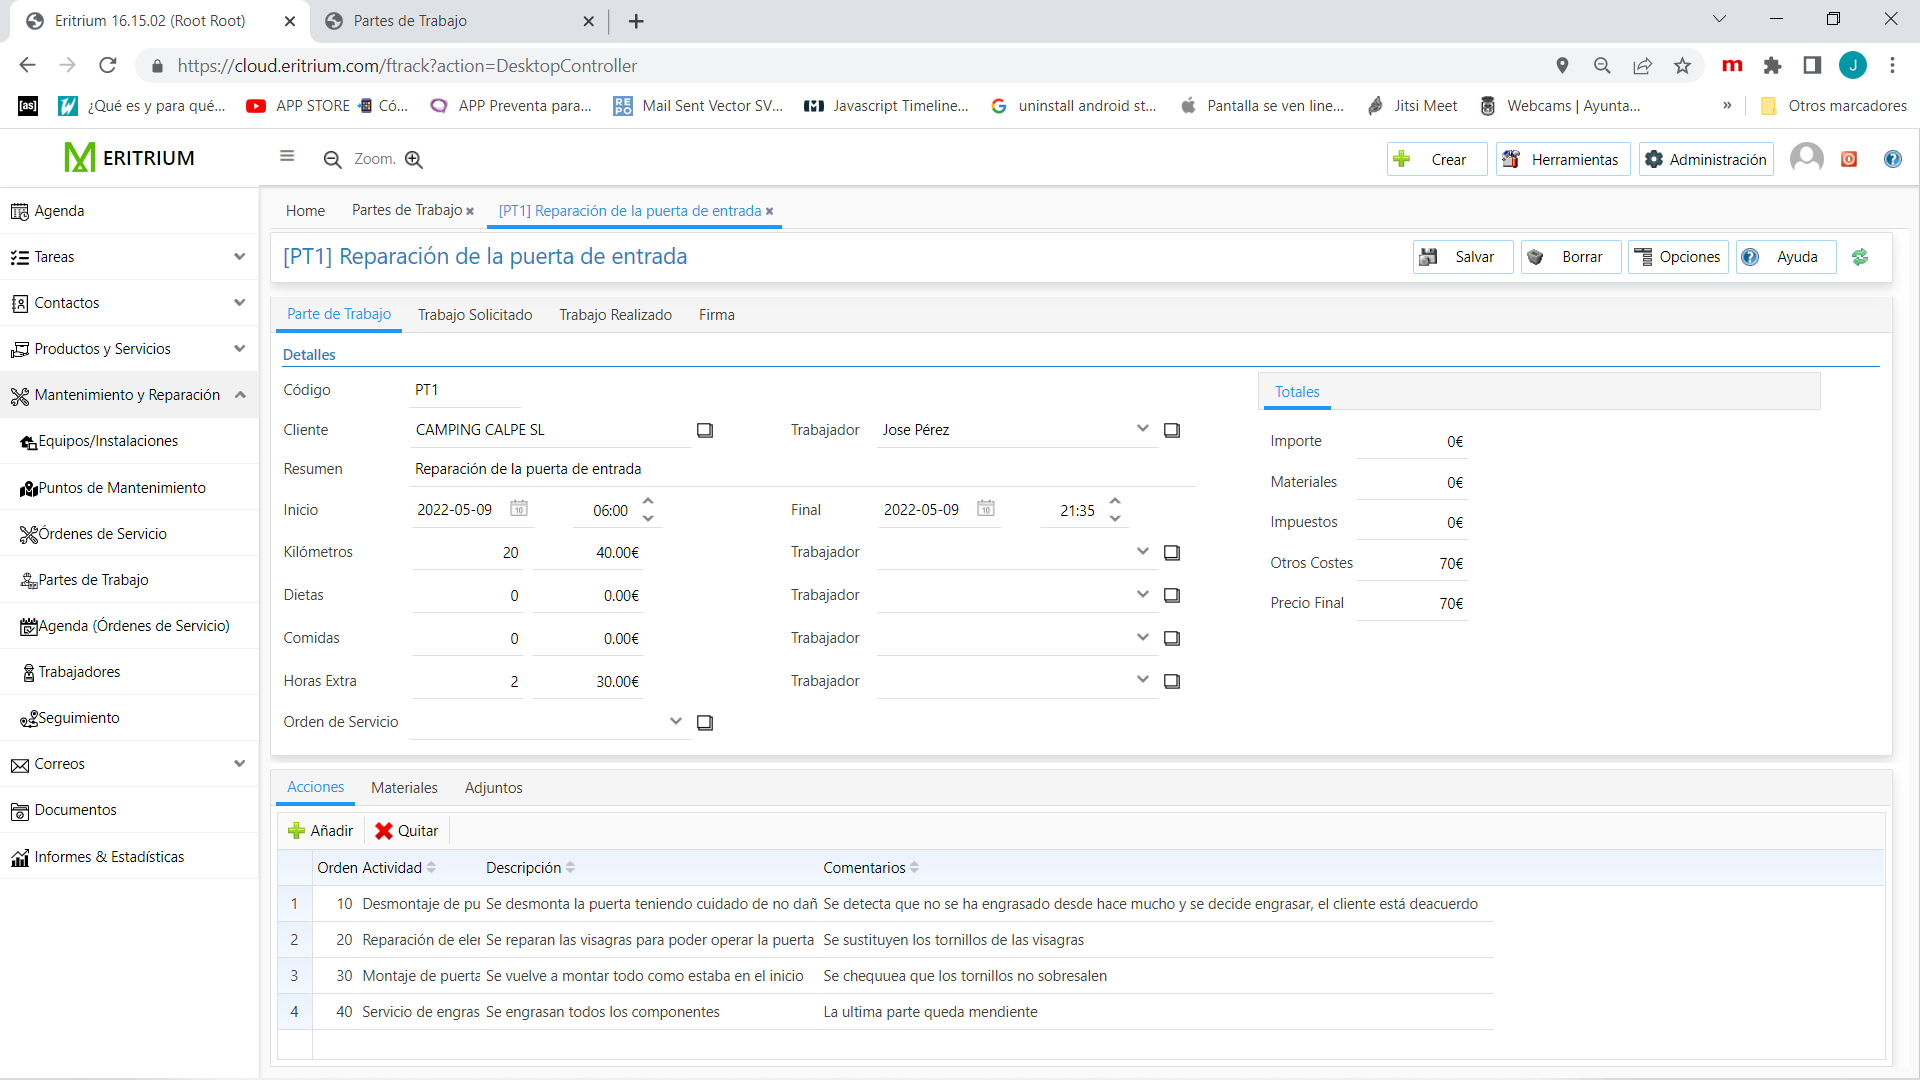
Task: Switch to the Adjuntos tab
Action: tap(493, 788)
